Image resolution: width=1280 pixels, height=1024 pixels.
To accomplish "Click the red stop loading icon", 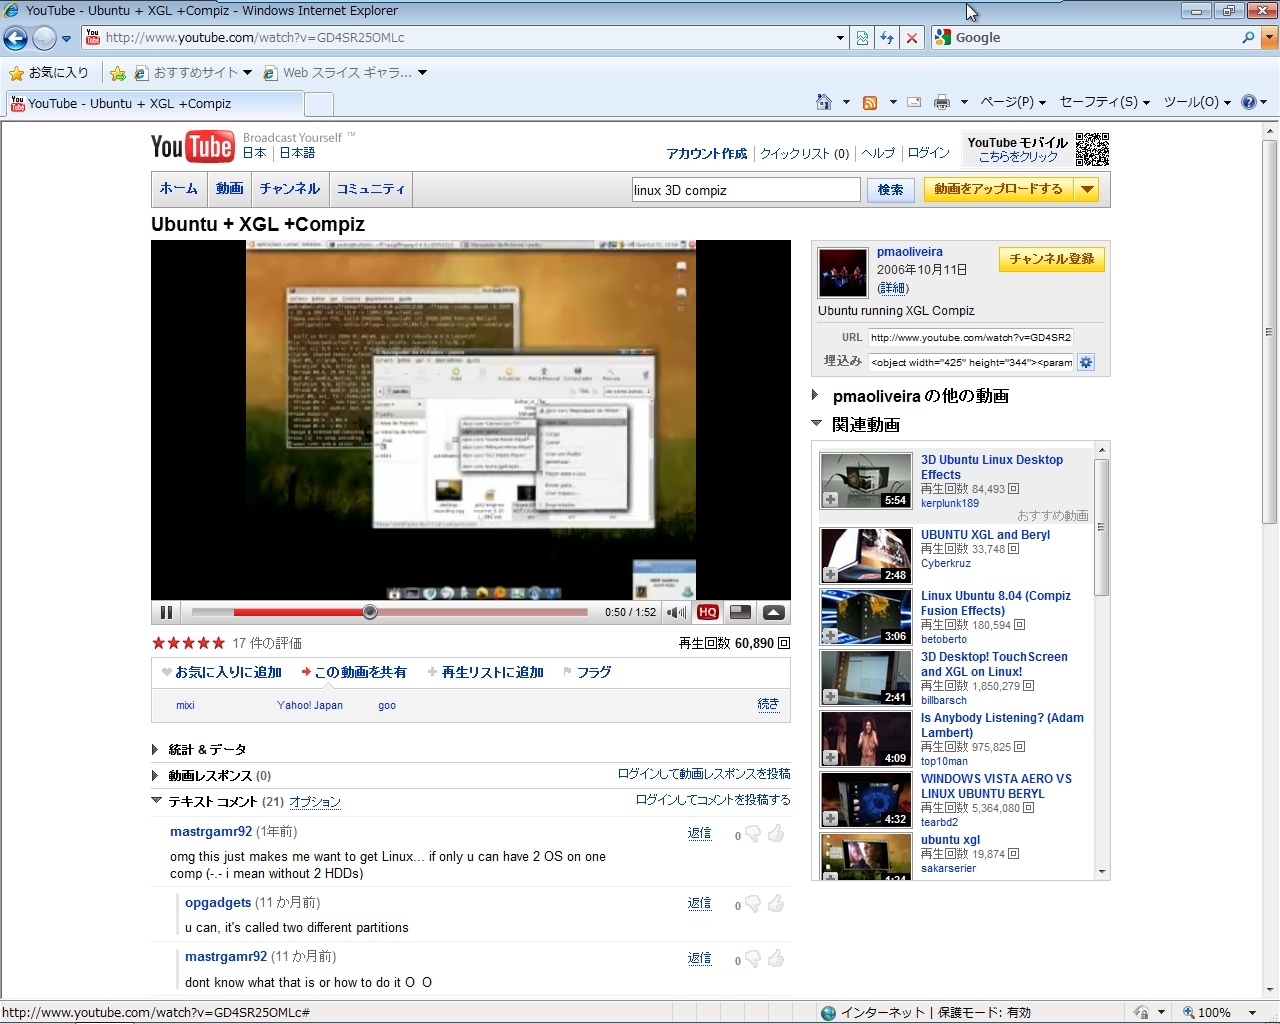I will pos(911,38).
